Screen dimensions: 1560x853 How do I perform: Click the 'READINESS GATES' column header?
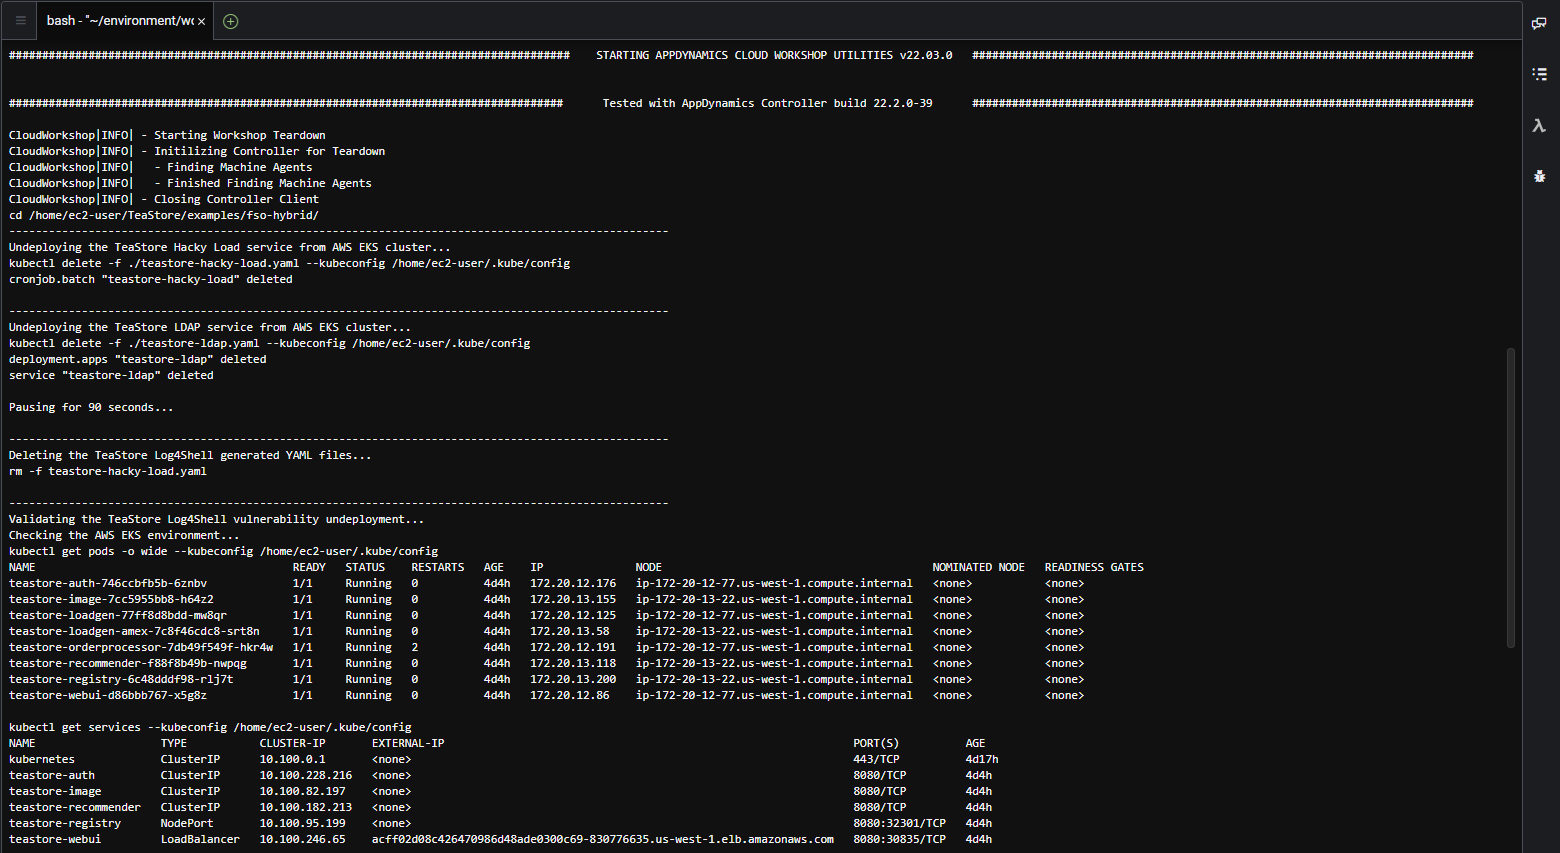tap(1094, 567)
